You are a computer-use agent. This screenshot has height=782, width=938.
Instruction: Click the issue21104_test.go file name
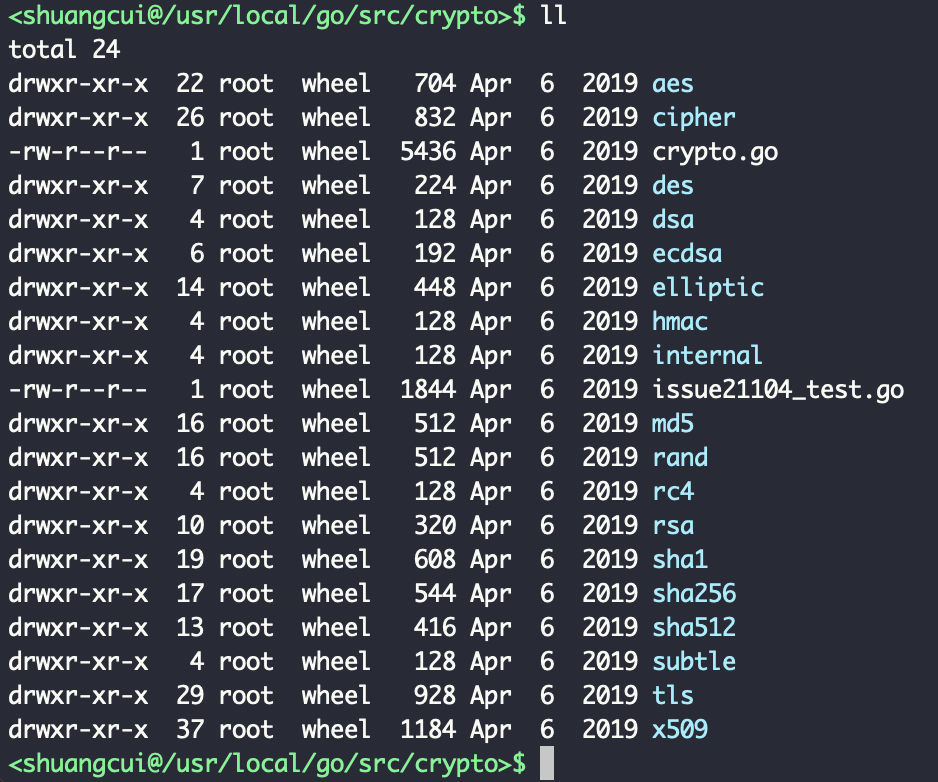(x=777, y=390)
